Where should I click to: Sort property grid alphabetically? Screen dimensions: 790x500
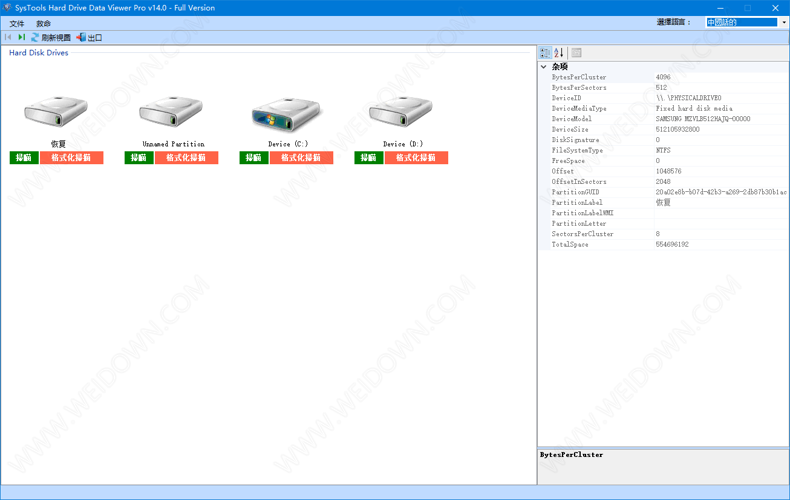[559, 53]
